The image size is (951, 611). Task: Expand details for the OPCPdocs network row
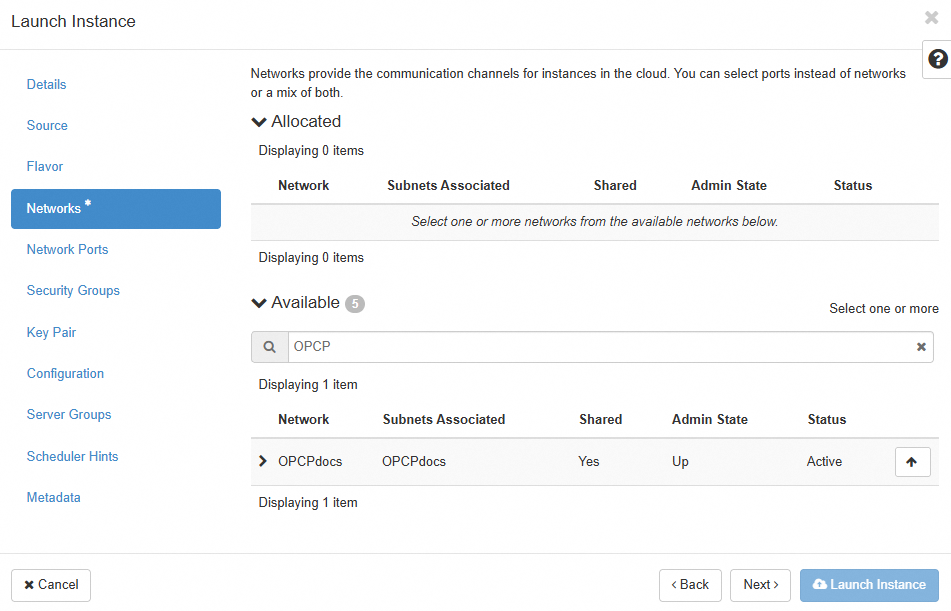click(263, 461)
